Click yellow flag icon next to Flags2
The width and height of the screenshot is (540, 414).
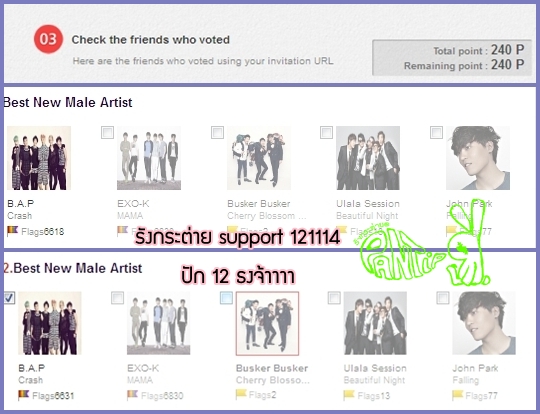point(241,394)
